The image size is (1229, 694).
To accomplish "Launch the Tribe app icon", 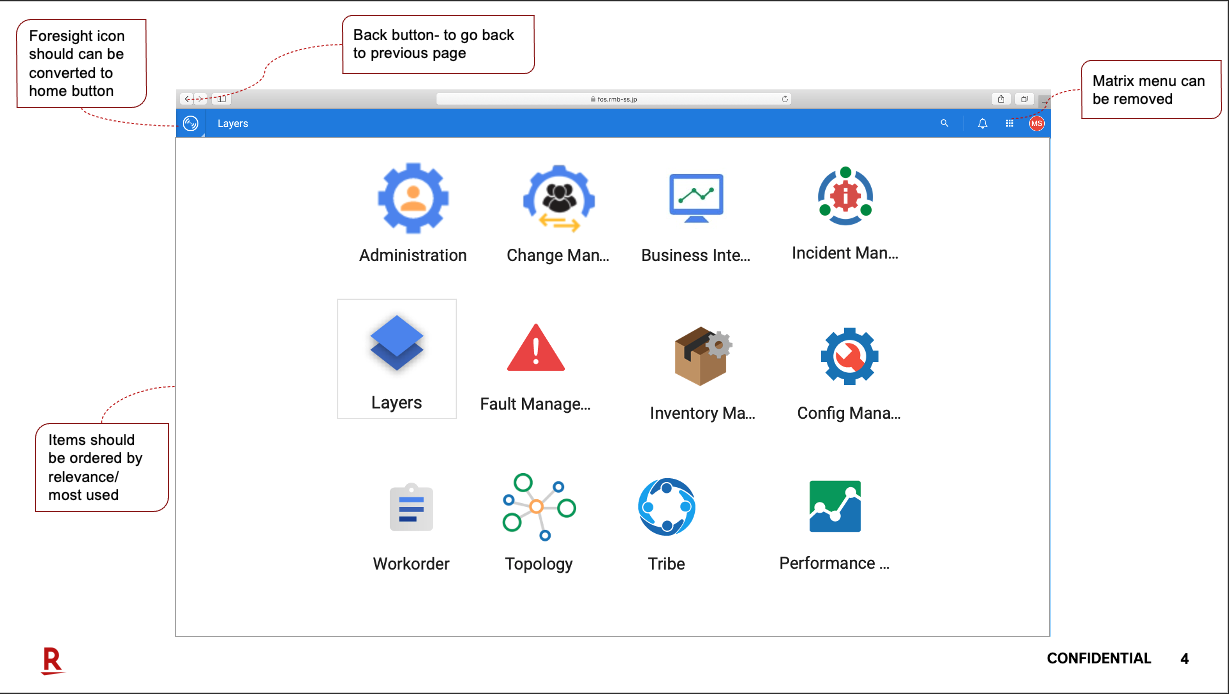I will pos(666,507).
